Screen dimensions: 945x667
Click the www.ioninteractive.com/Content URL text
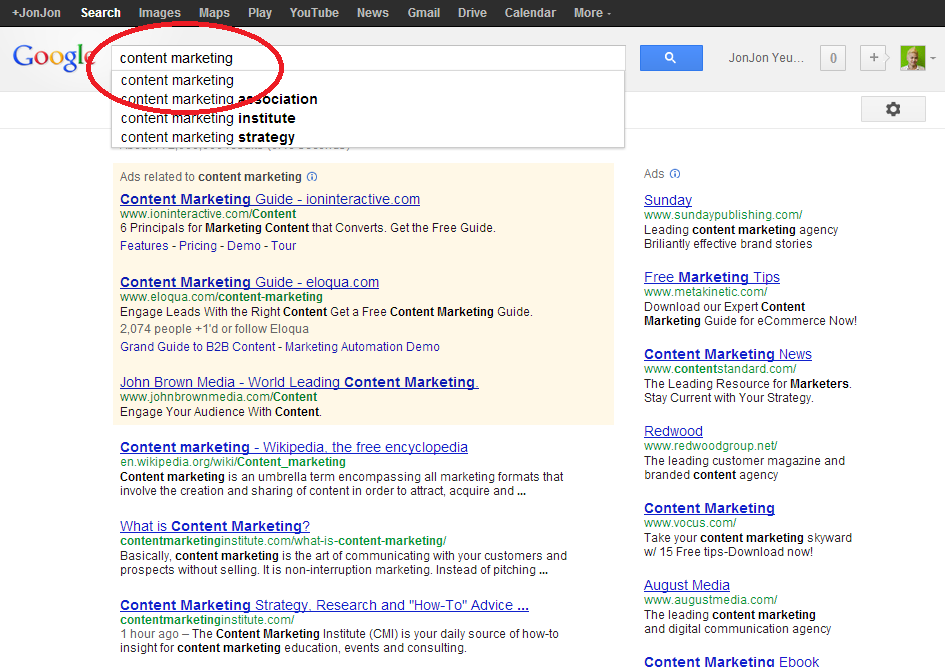(208, 214)
